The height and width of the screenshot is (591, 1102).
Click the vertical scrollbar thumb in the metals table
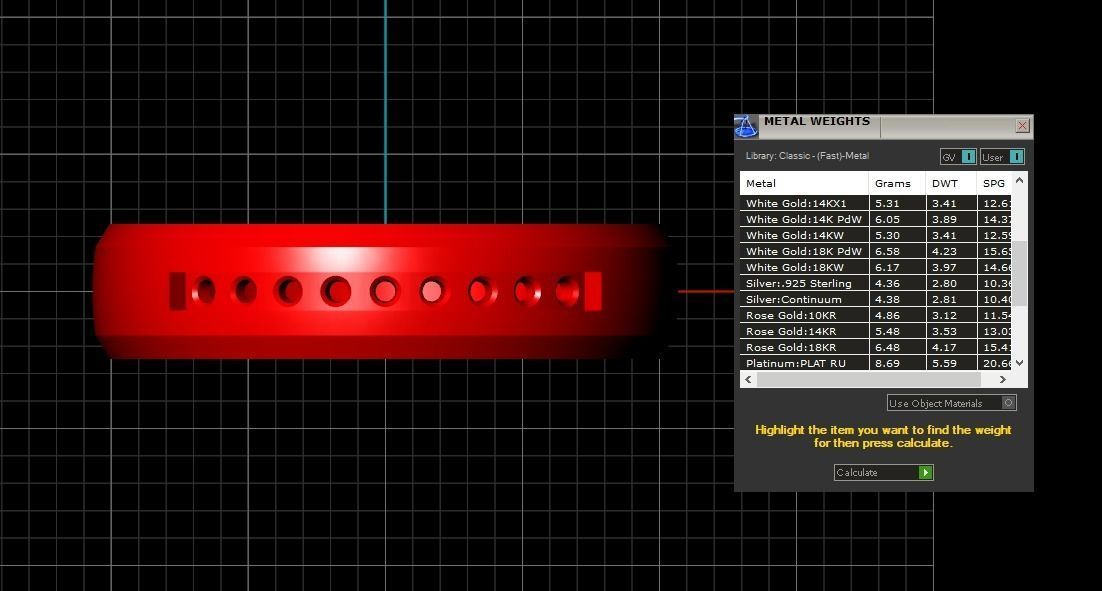[x=1020, y=273]
